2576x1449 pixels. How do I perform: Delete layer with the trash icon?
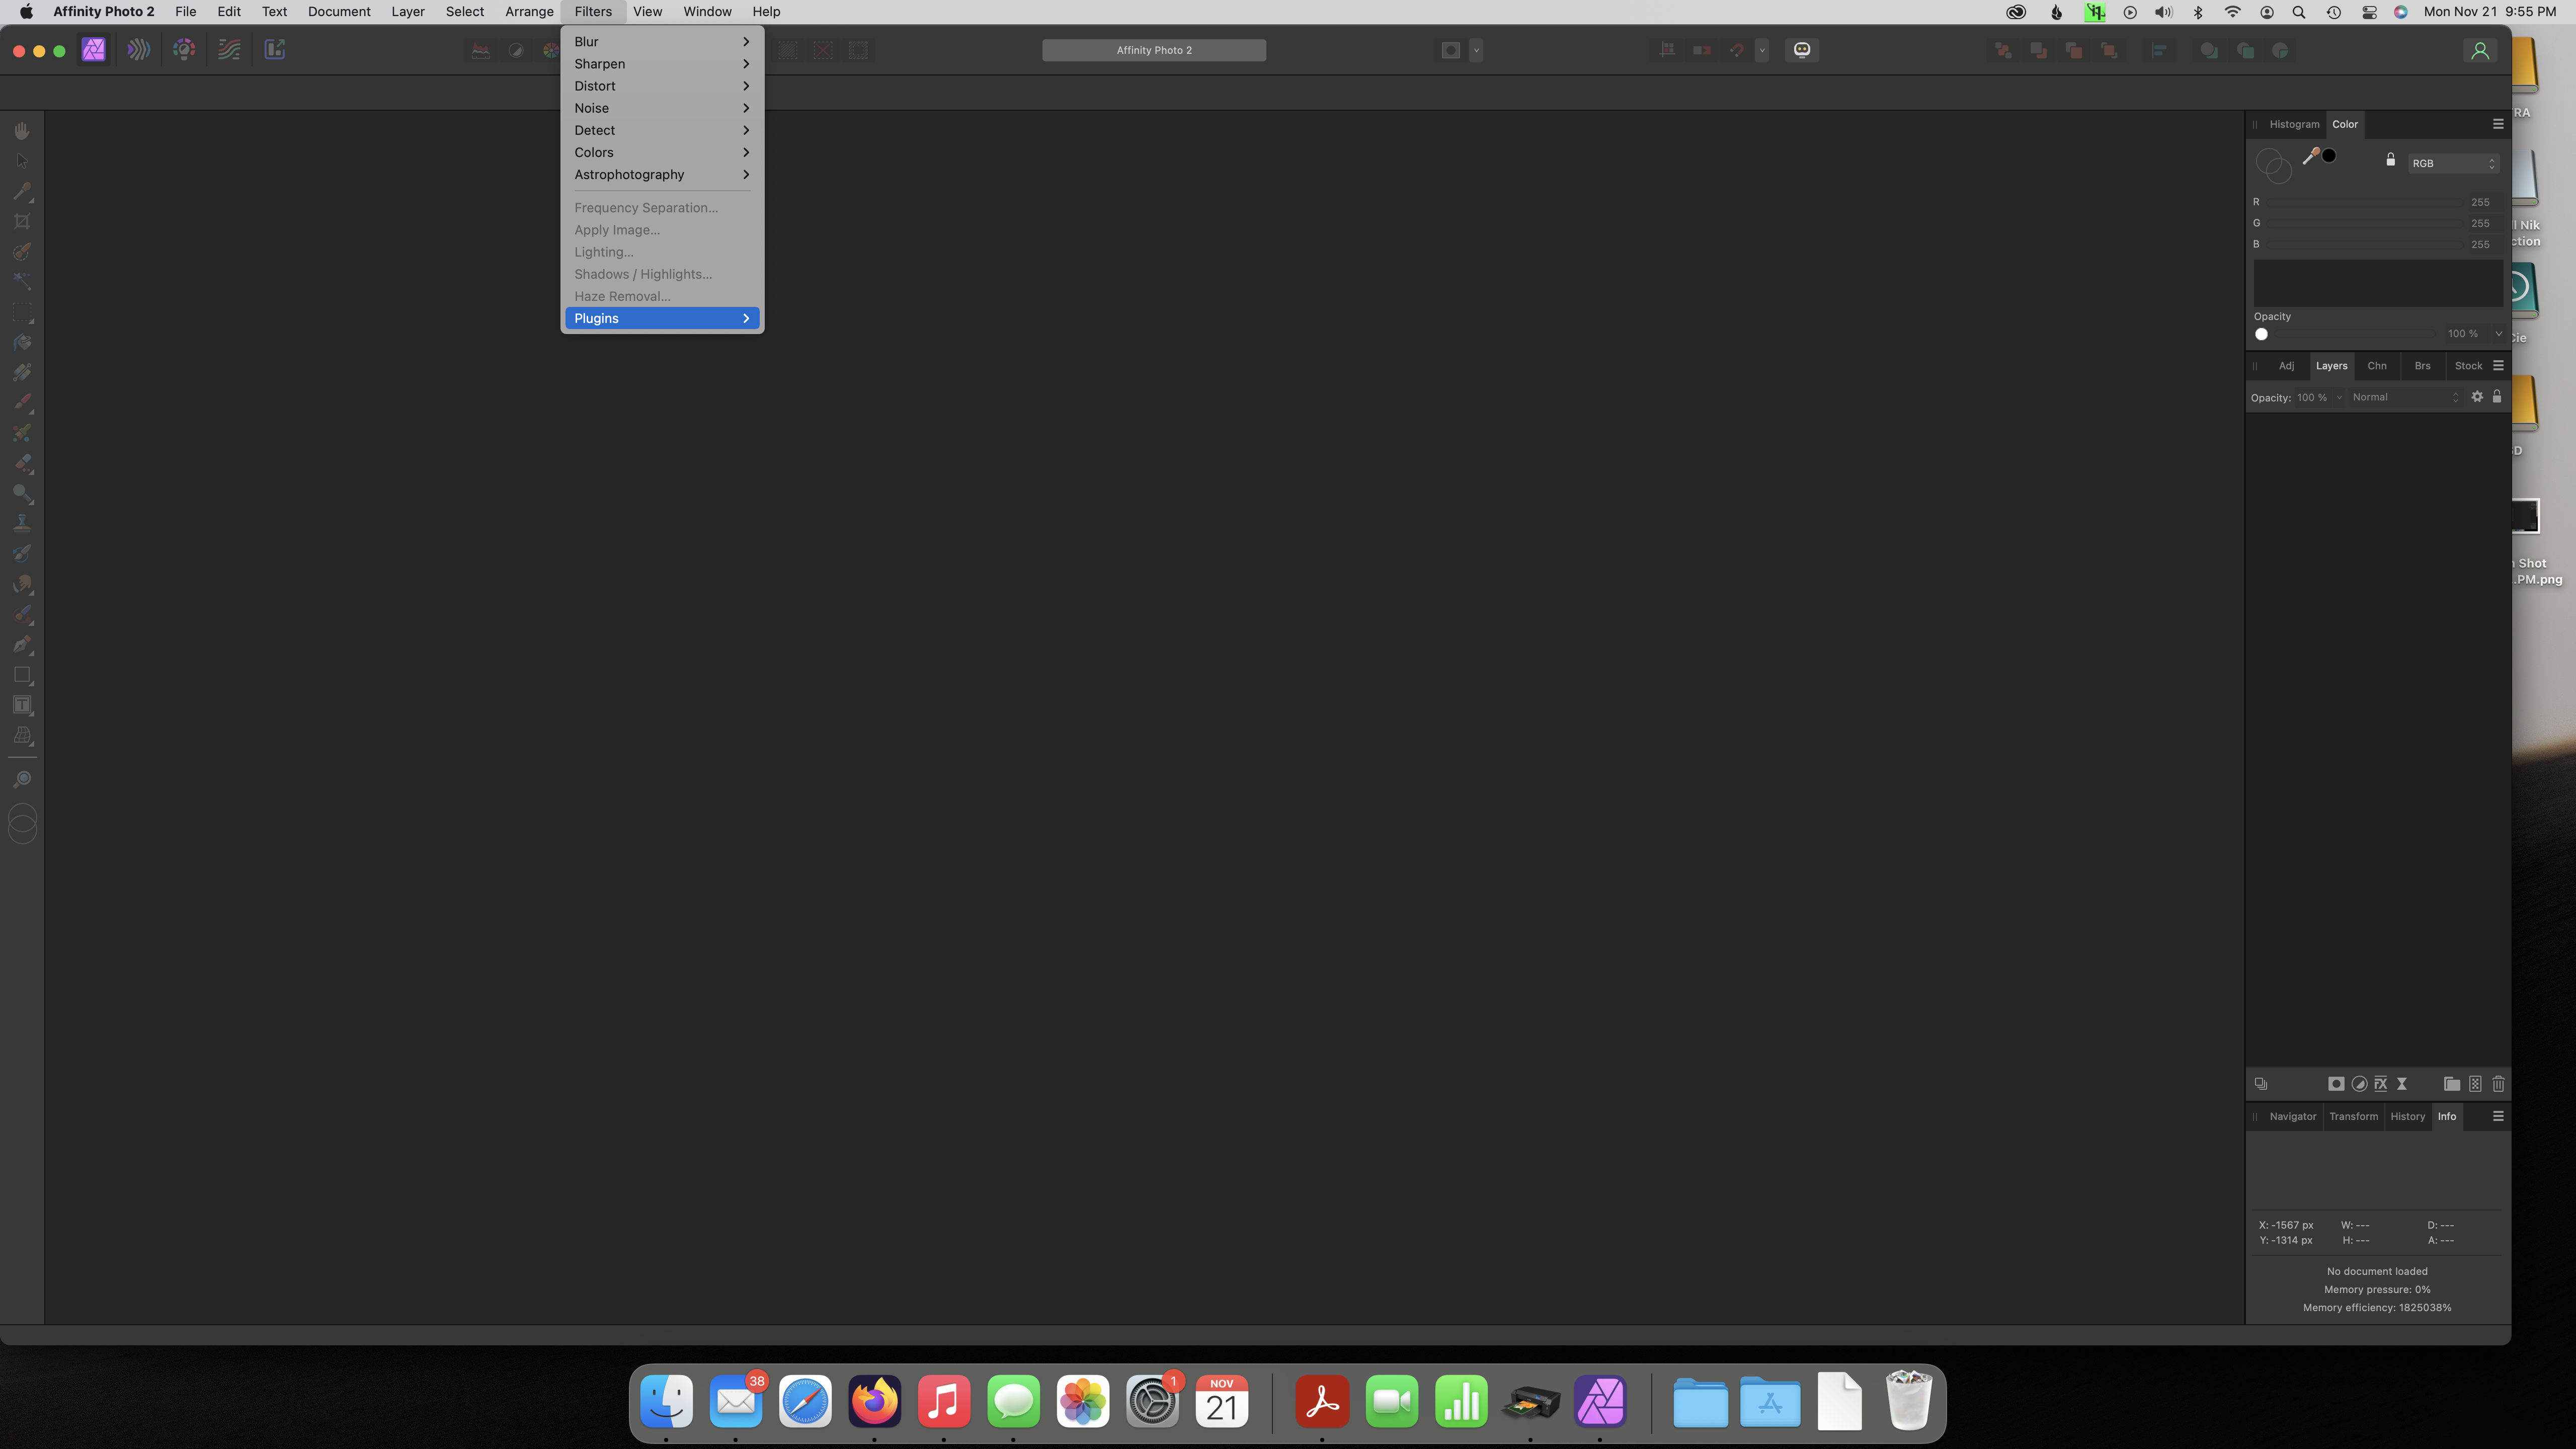click(x=2498, y=1084)
